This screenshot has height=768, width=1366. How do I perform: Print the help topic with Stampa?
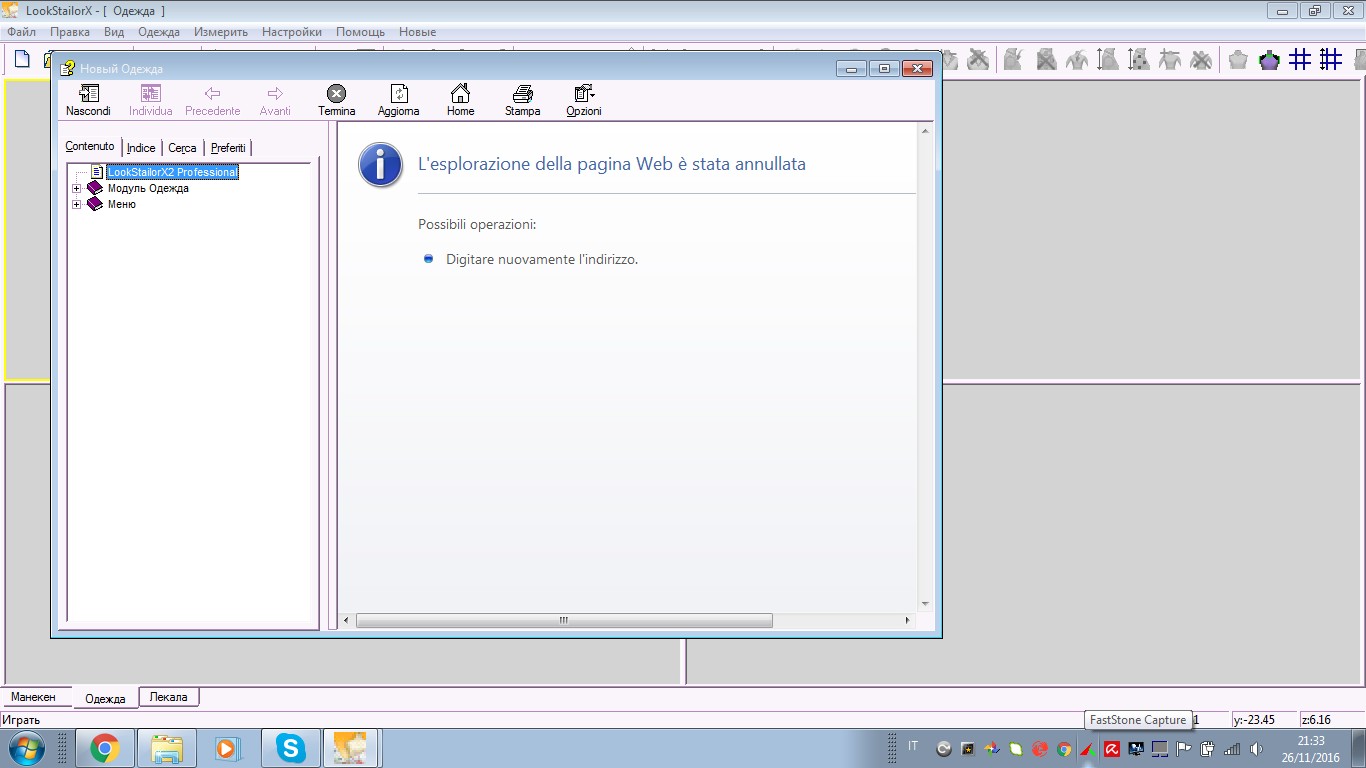[522, 100]
